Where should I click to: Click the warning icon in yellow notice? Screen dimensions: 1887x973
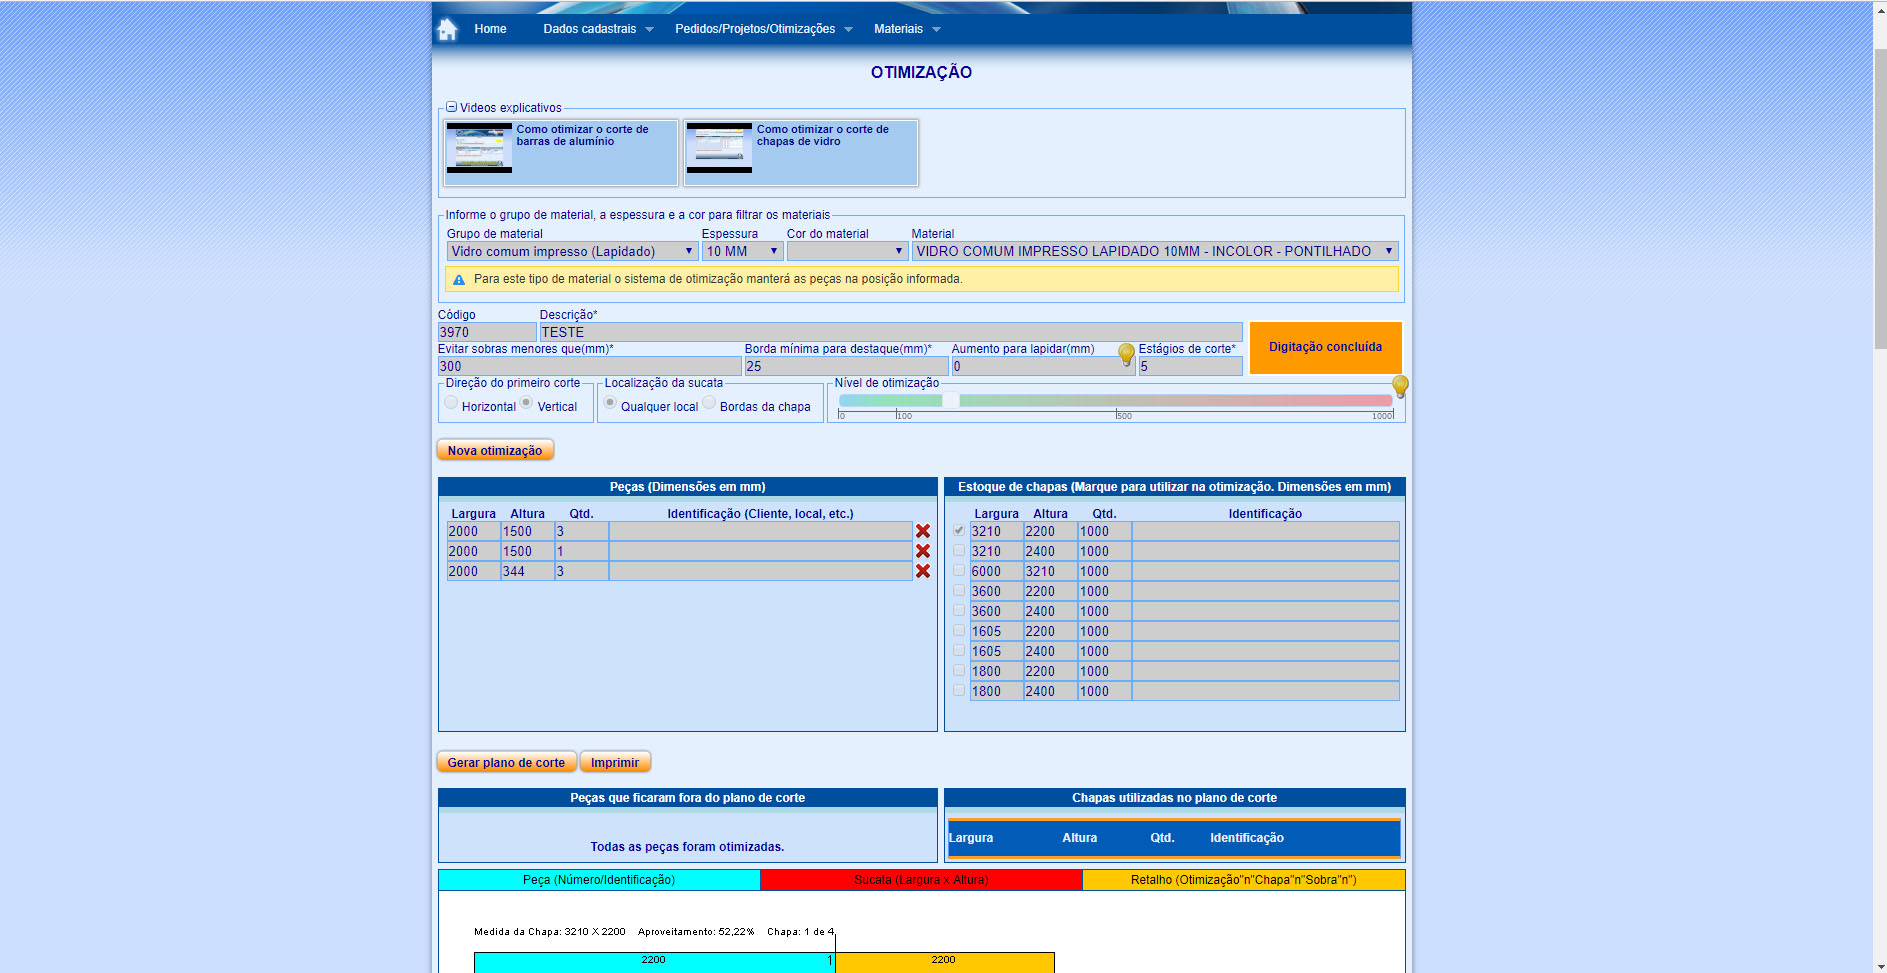[x=459, y=280]
